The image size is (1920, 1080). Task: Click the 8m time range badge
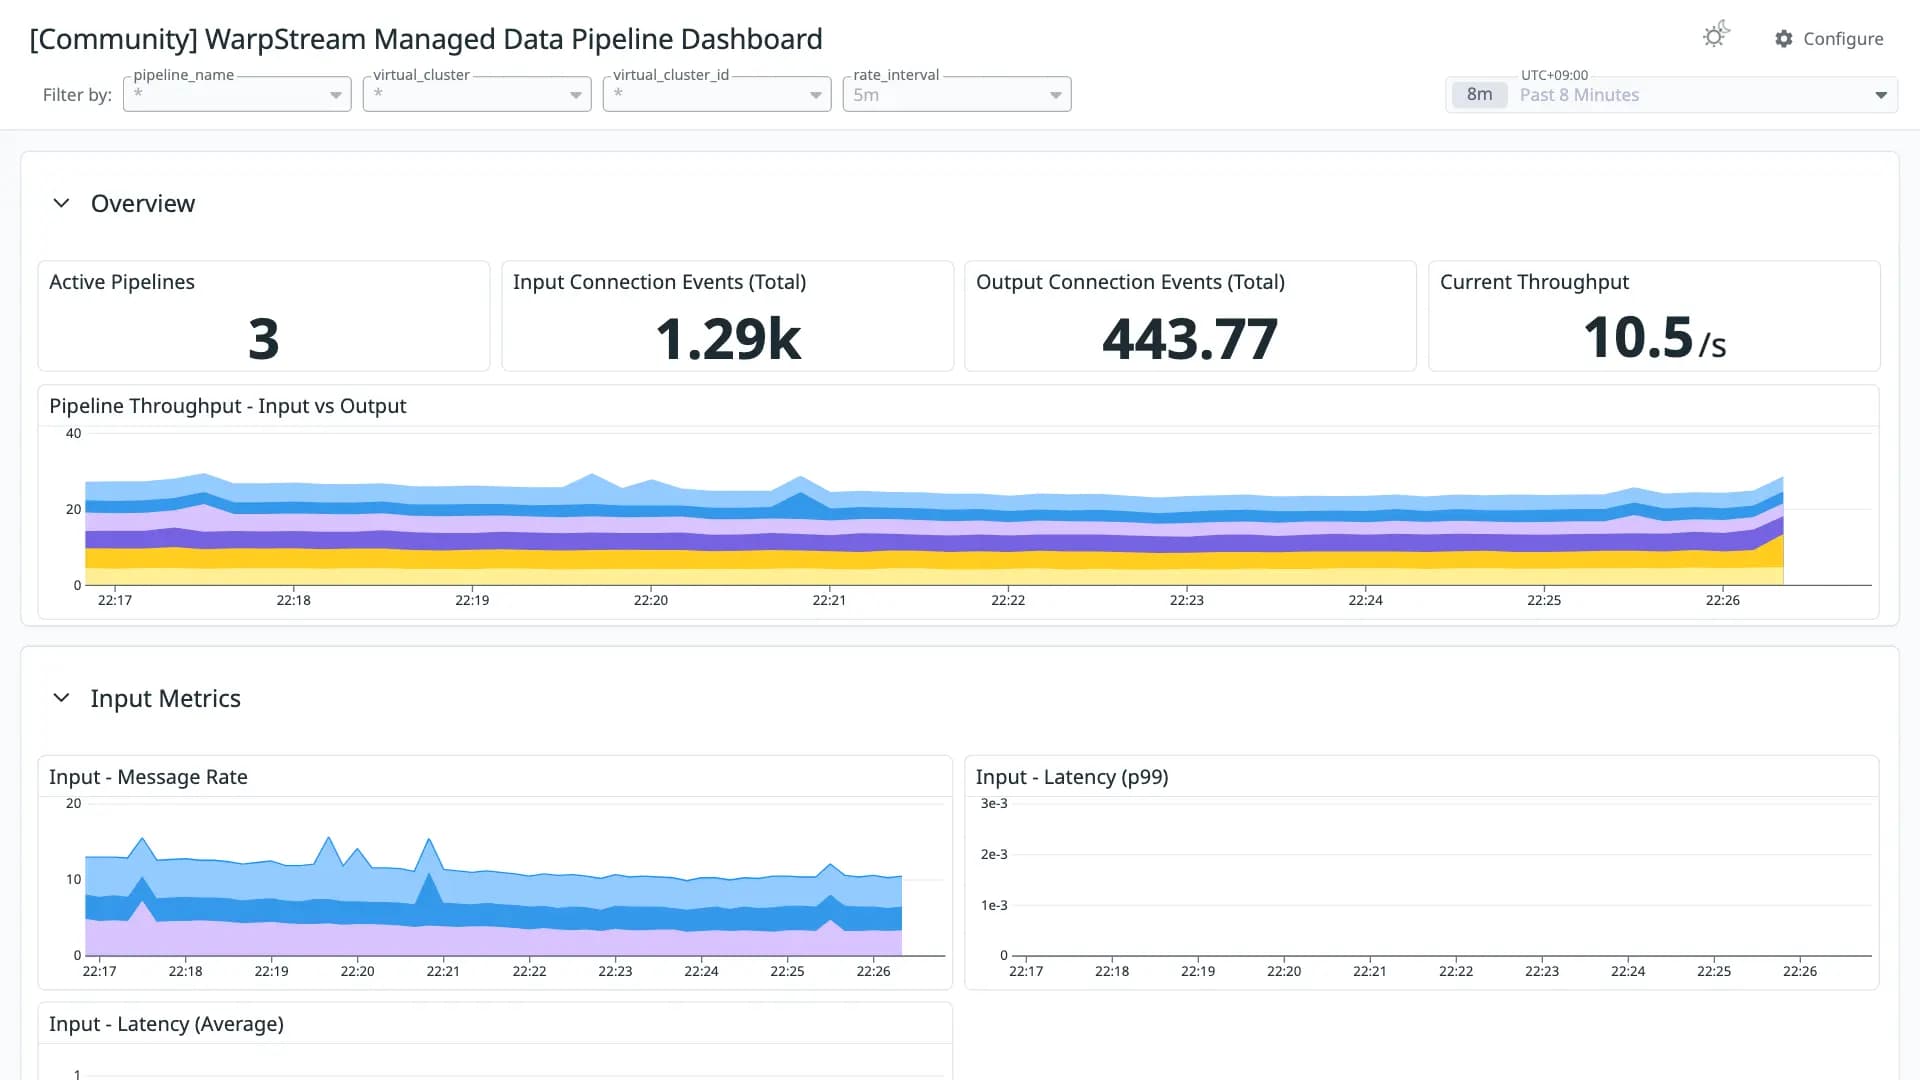click(1479, 95)
